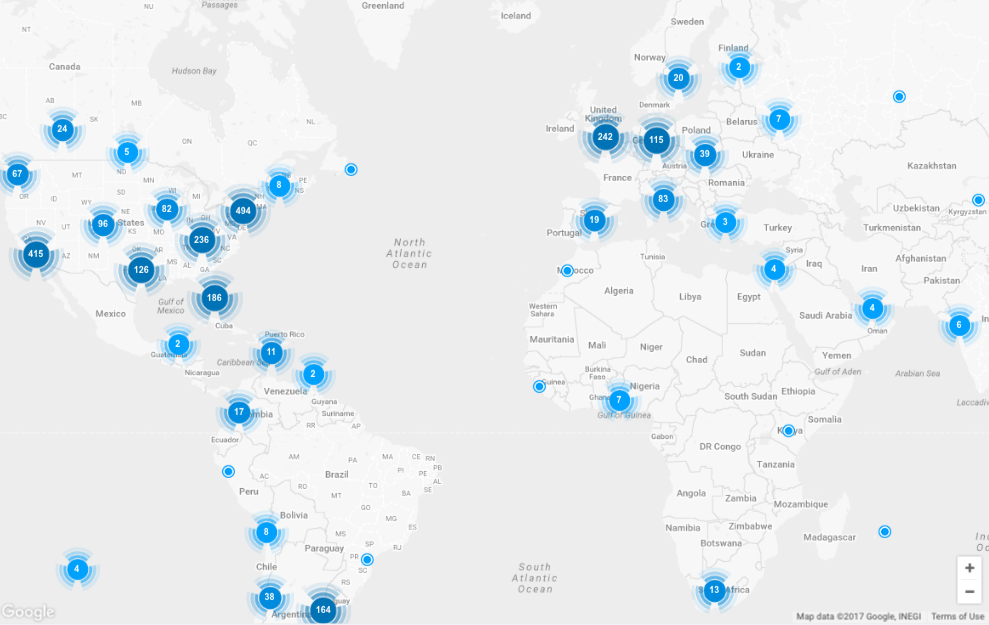
Task: Click the 126 cluster marker over Texas
Action: point(141,270)
